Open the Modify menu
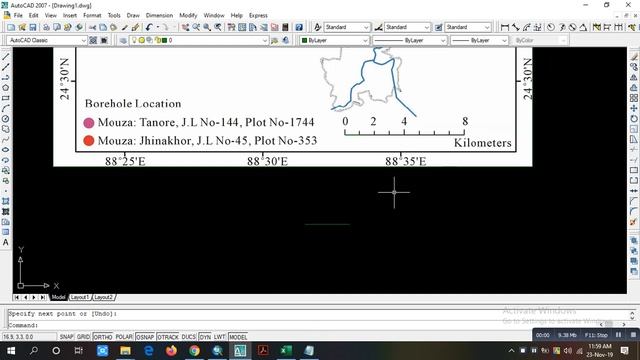Viewport: 640px width, 360px height. (x=188, y=15)
